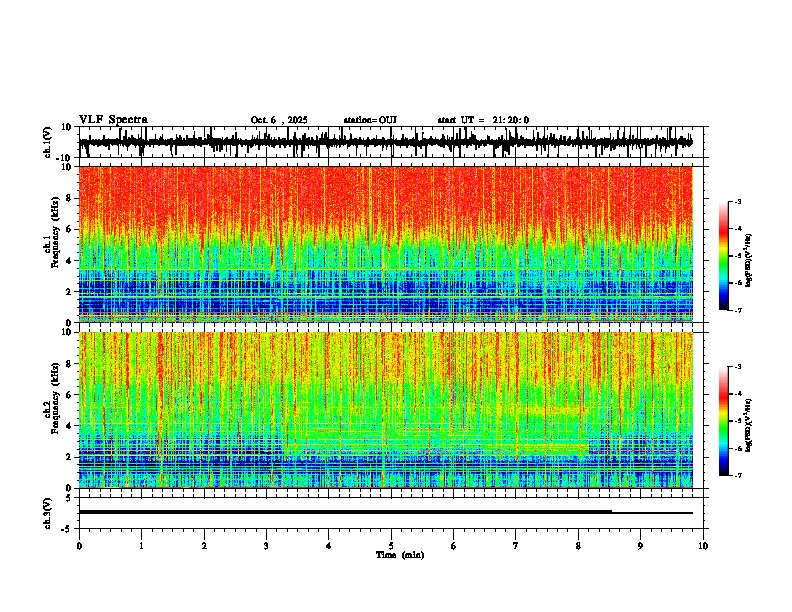792x612 pixels.
Task: Click time-axis tick label "10" at bottom right
Action: pos(703,546)
